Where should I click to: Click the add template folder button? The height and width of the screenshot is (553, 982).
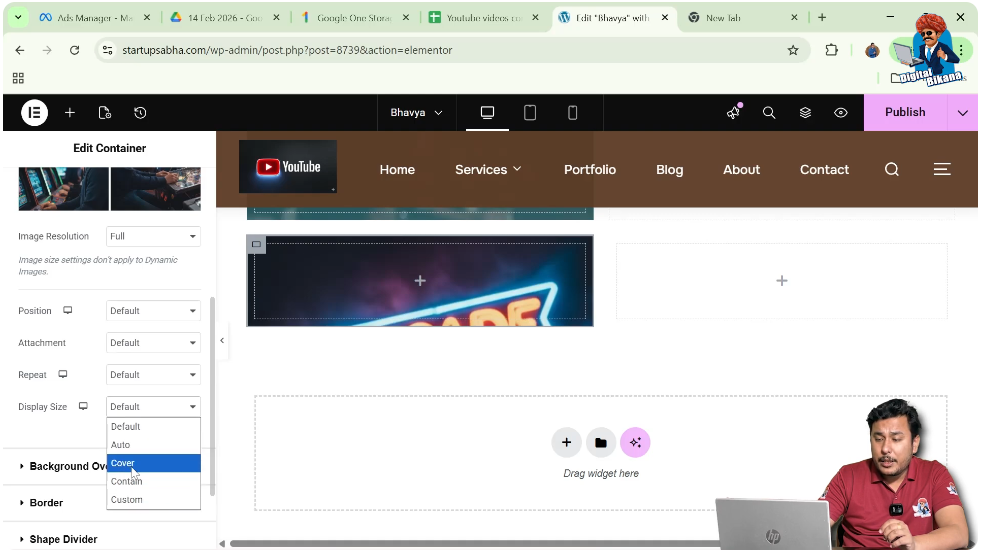pos(601,443)
